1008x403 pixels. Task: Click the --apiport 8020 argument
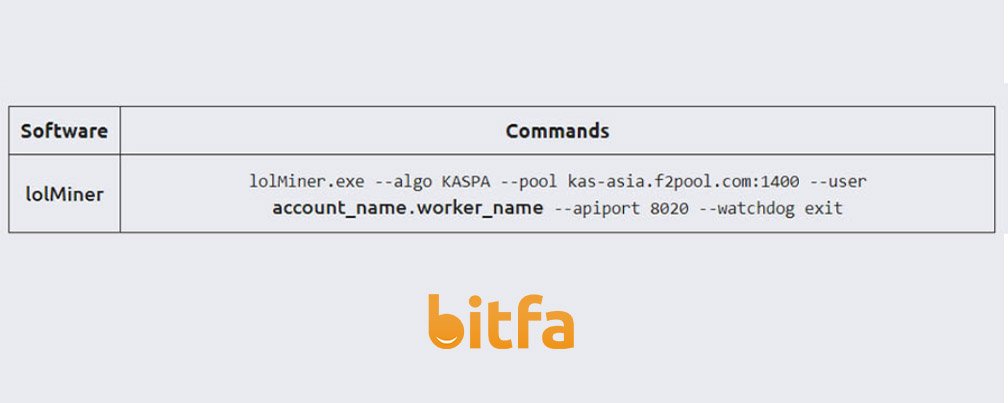pyautogui.click(x=619, y=208)
